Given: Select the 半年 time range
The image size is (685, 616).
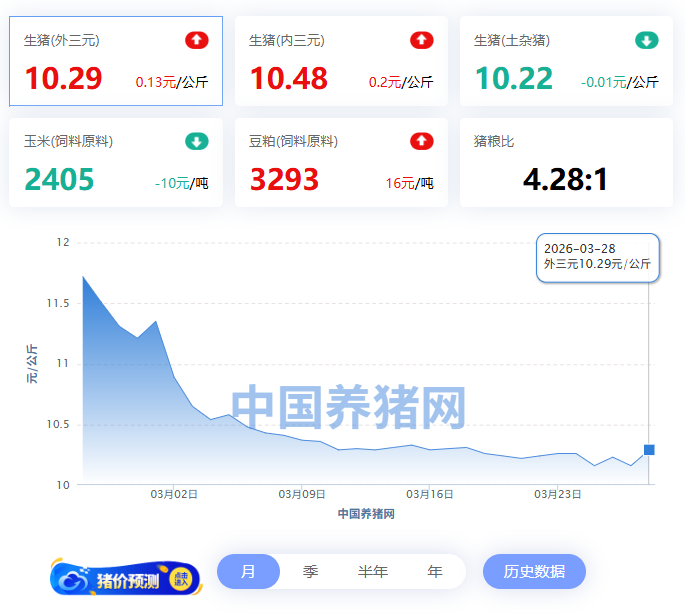Looking at the screenshot, I should click(x=373, y=572).
